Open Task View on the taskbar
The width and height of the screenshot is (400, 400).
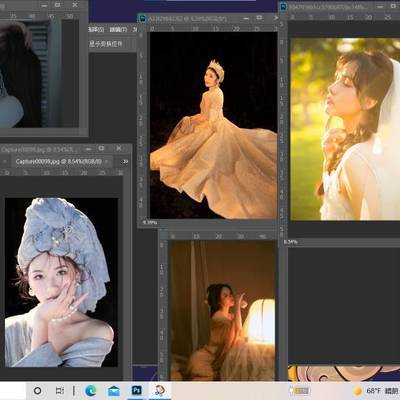(x=60, y=390)
